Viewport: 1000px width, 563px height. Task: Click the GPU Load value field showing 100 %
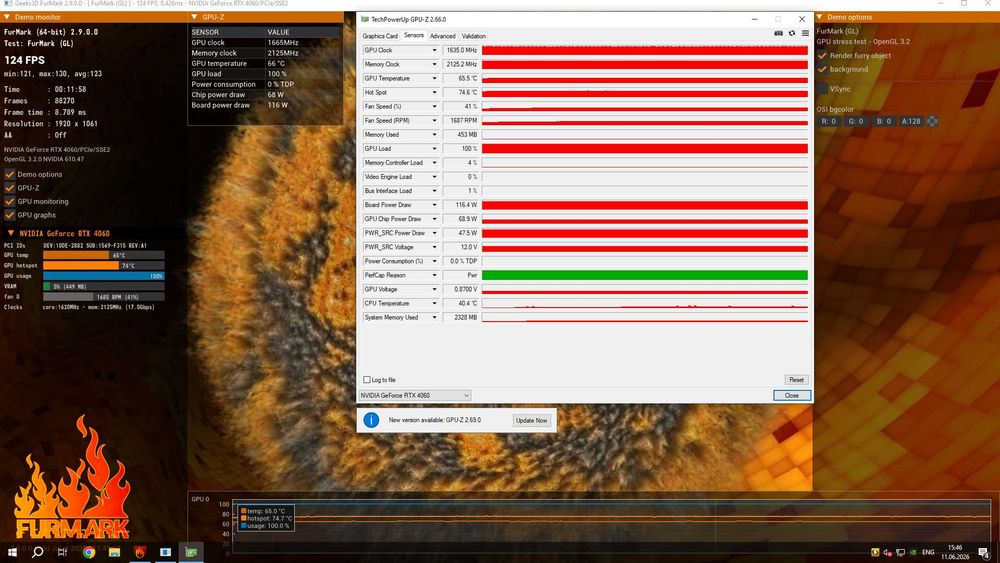click(460, 149)
